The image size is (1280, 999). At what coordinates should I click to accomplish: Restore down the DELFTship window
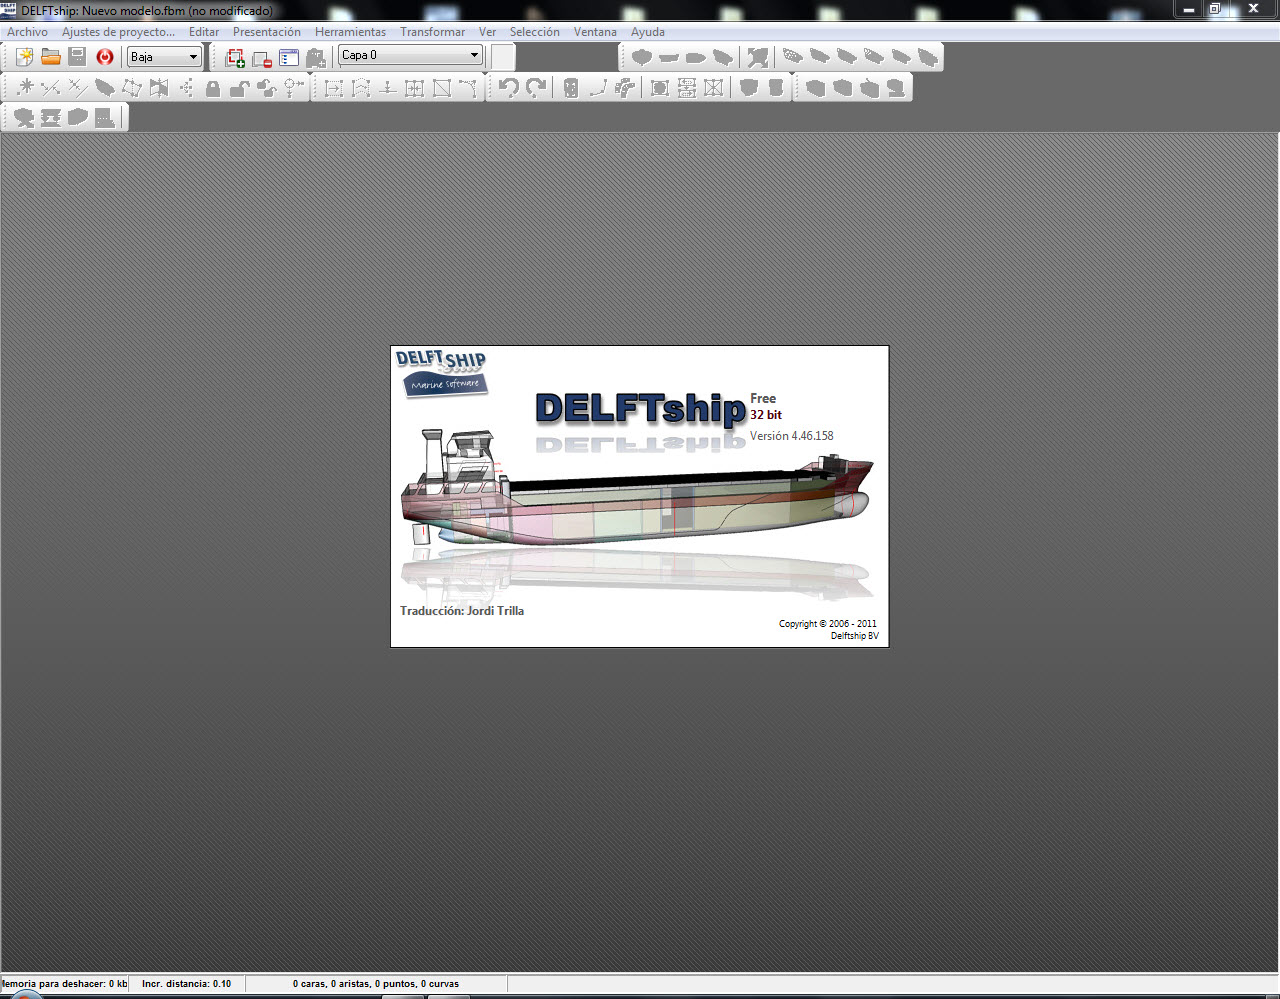(x=1215, y=9)
